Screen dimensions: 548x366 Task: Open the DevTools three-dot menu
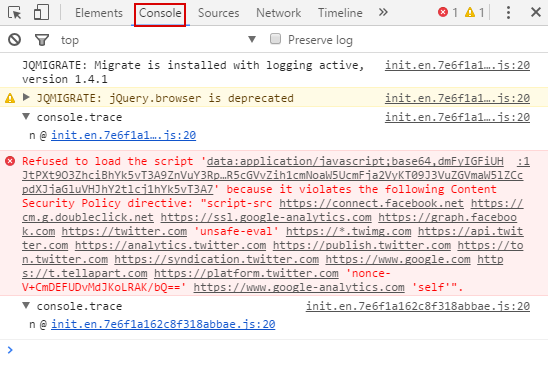pos(508,13)
